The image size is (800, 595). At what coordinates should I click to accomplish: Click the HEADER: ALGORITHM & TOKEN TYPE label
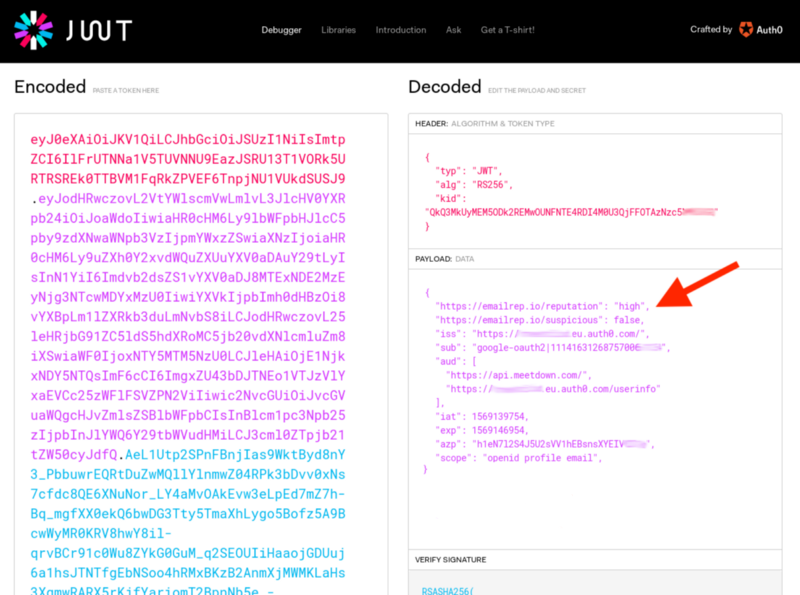point(485,123)
